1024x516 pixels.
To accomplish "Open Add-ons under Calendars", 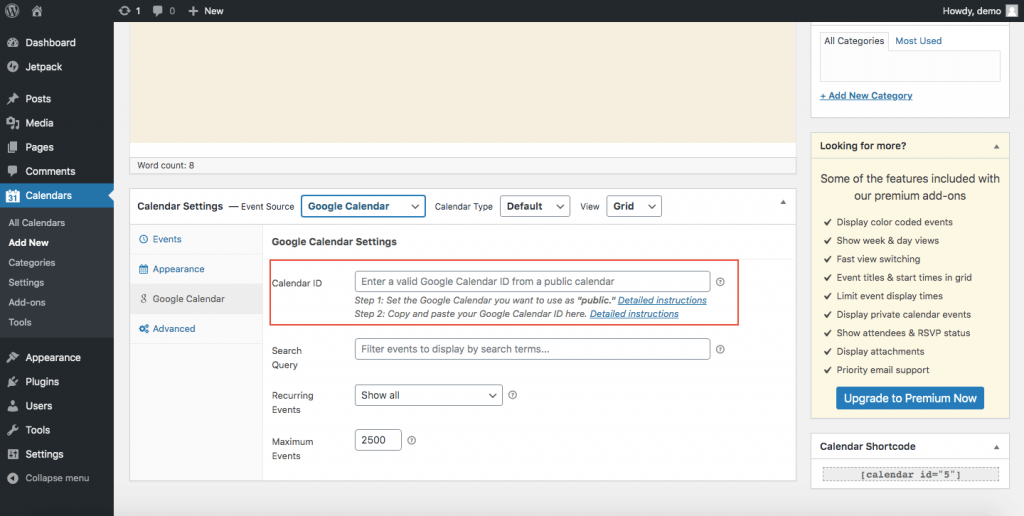I will [x=27, y=302].
